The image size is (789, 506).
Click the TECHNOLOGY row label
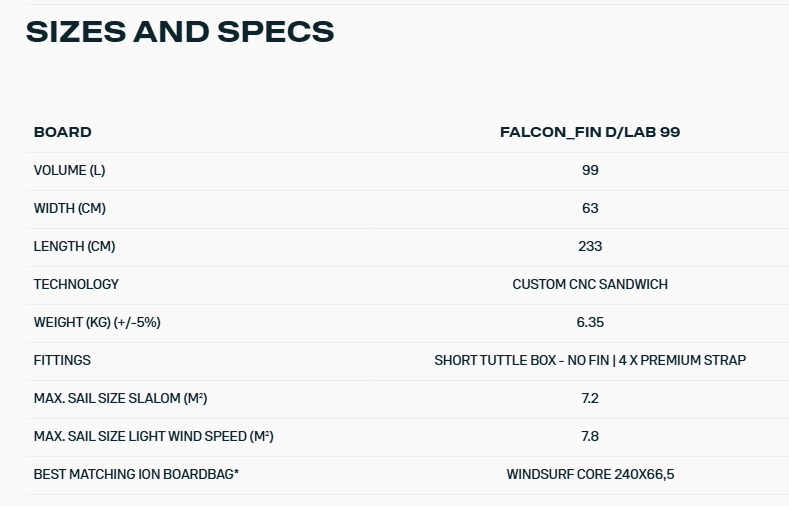pyautogui.click(x=76, y=284)
